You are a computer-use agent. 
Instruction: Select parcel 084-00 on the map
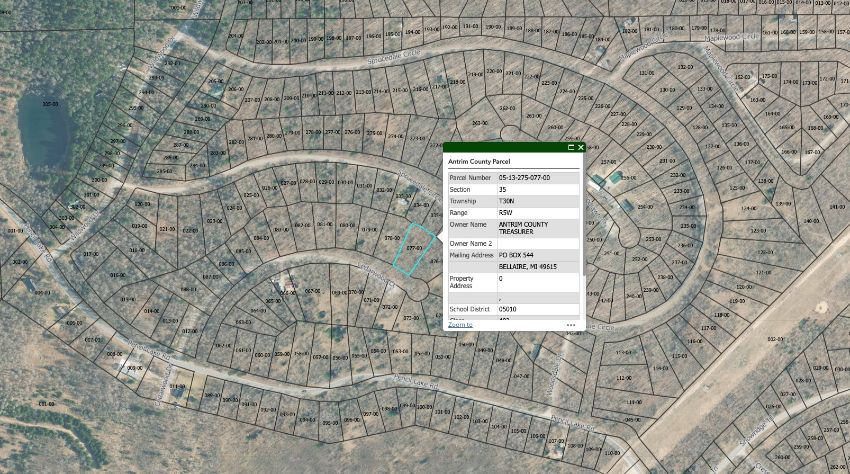[261, 238]
